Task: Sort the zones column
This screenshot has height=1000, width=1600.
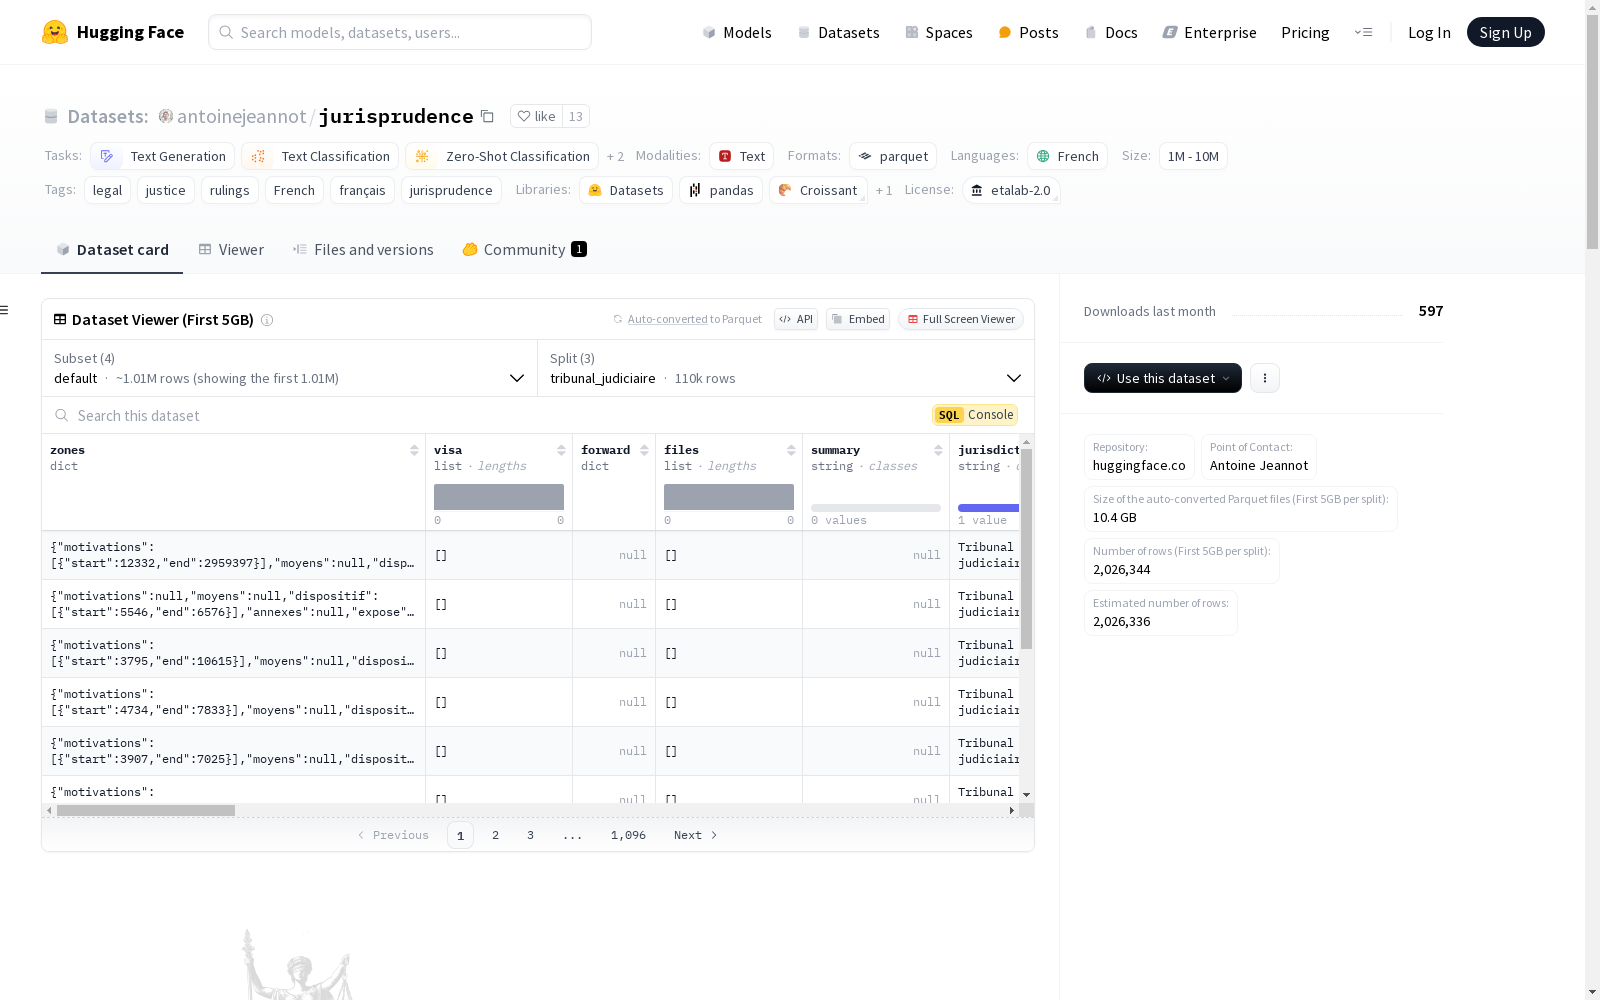Action: [x=414, y=450]
